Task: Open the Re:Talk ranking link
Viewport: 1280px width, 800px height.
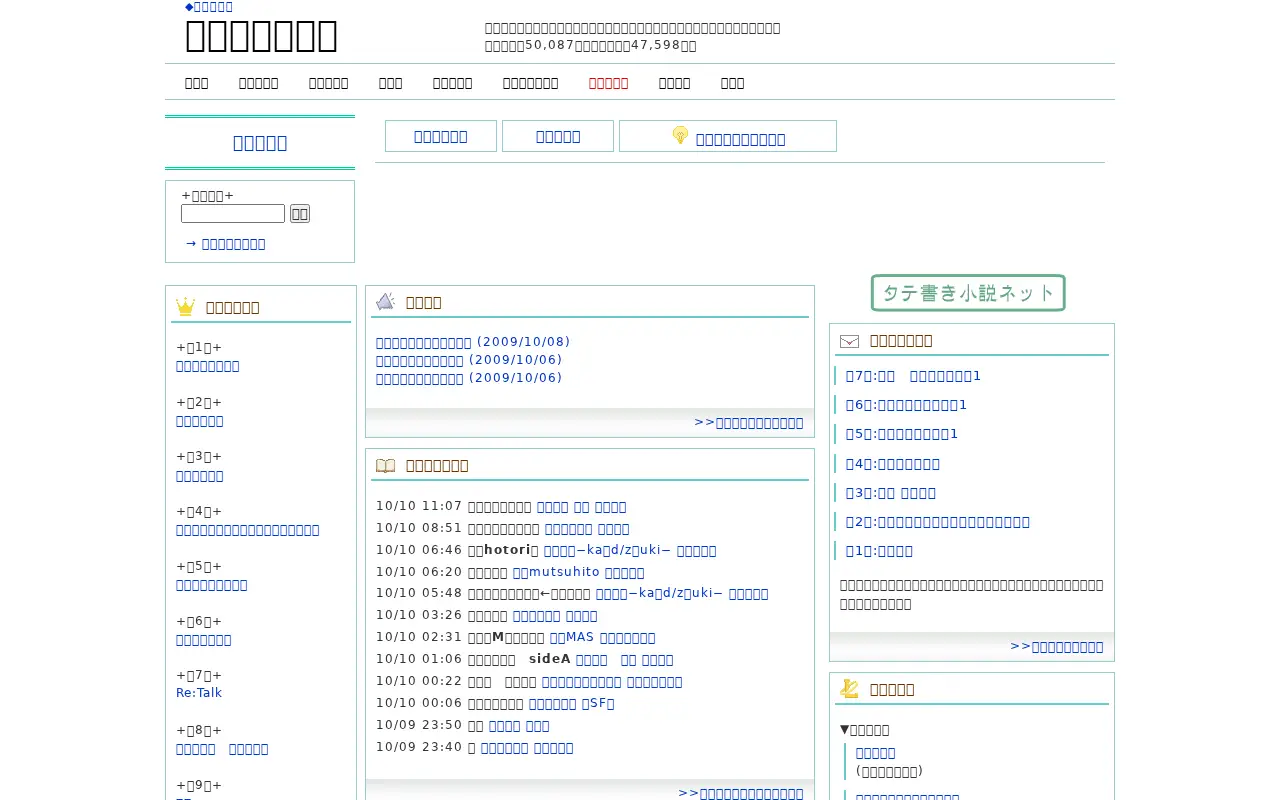Action: [199, 693]
